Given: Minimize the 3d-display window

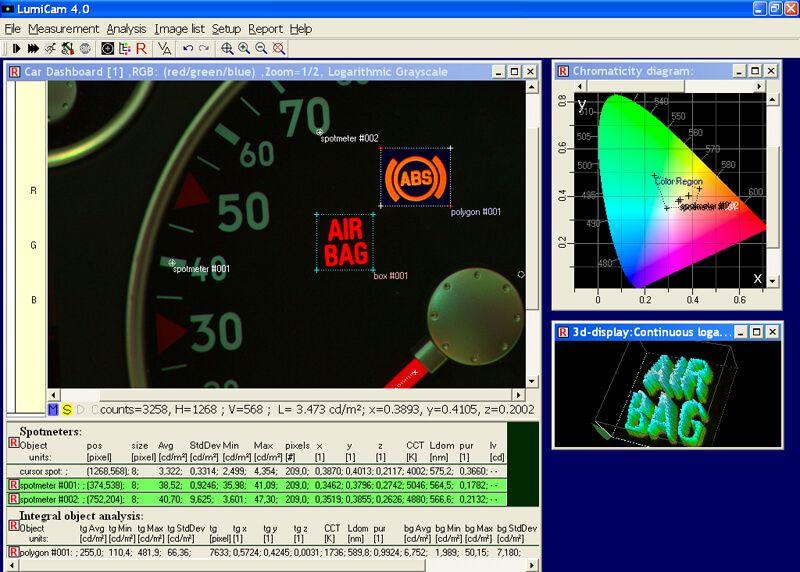Looking at the screenshot, I should tap(740, 332).
